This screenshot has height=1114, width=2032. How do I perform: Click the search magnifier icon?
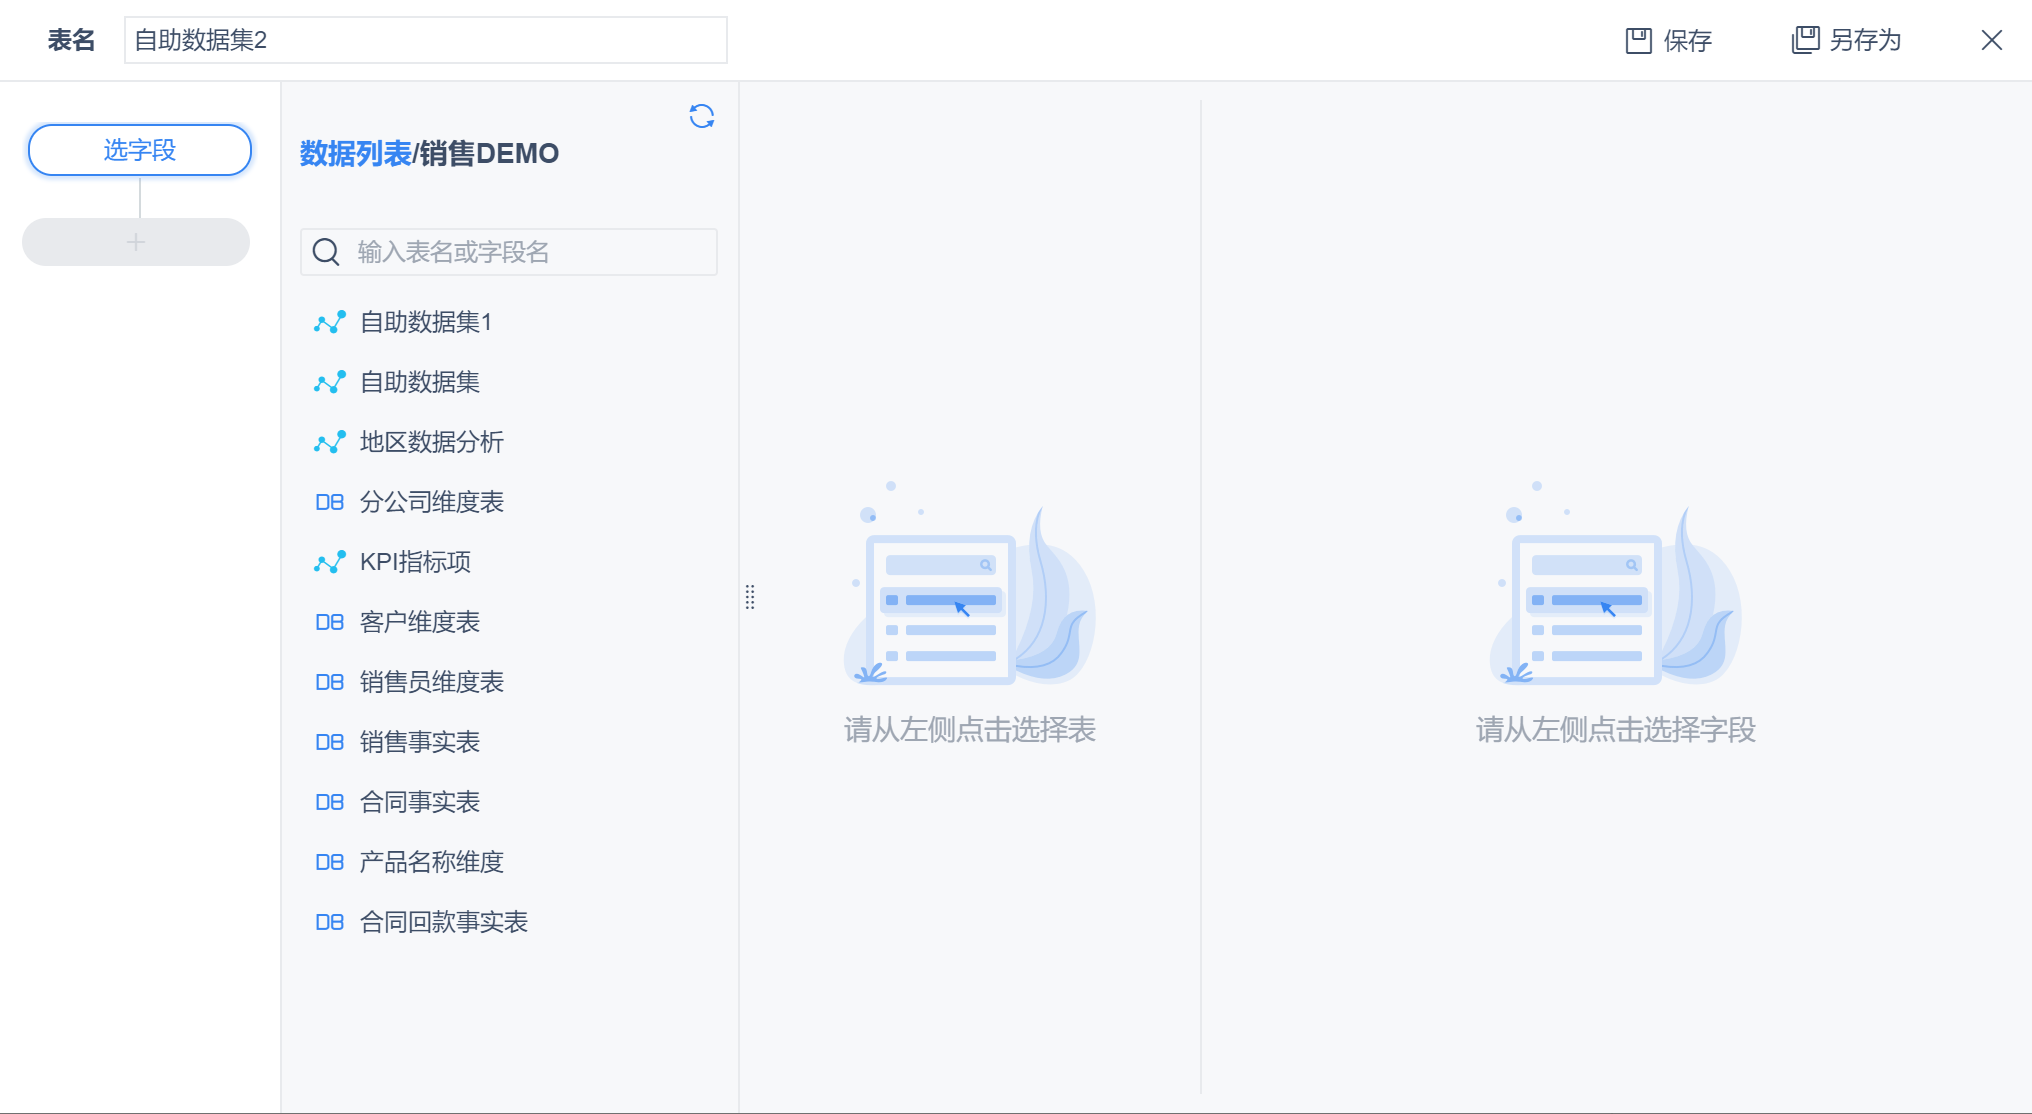pos(326,252)
